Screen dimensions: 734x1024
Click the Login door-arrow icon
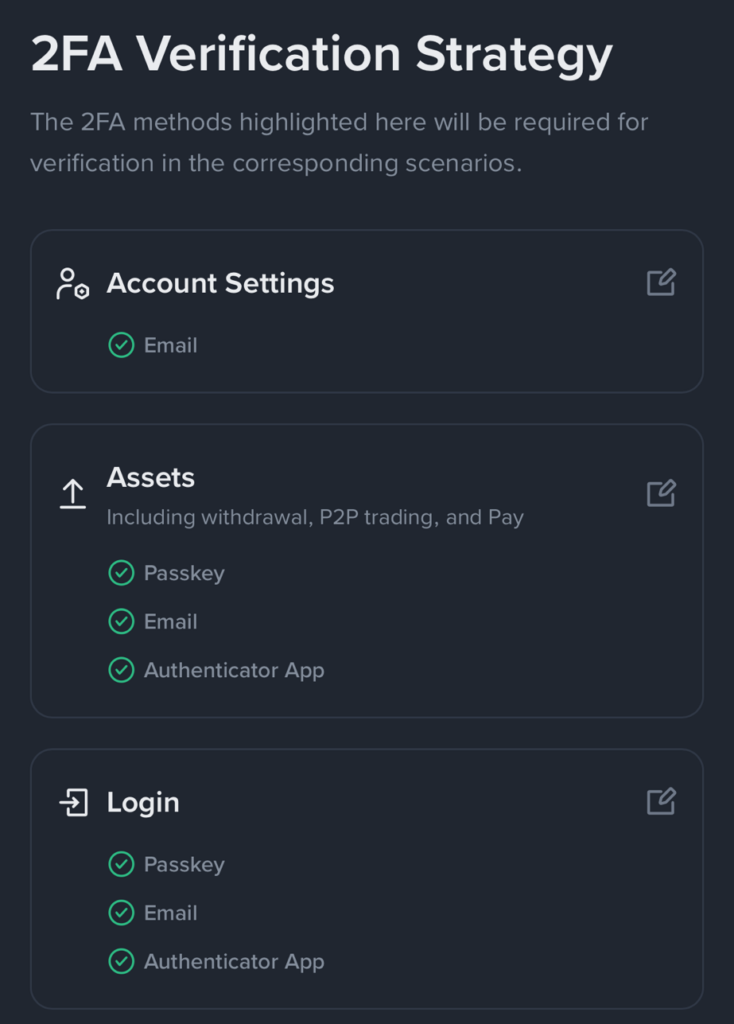coord(73,802)
